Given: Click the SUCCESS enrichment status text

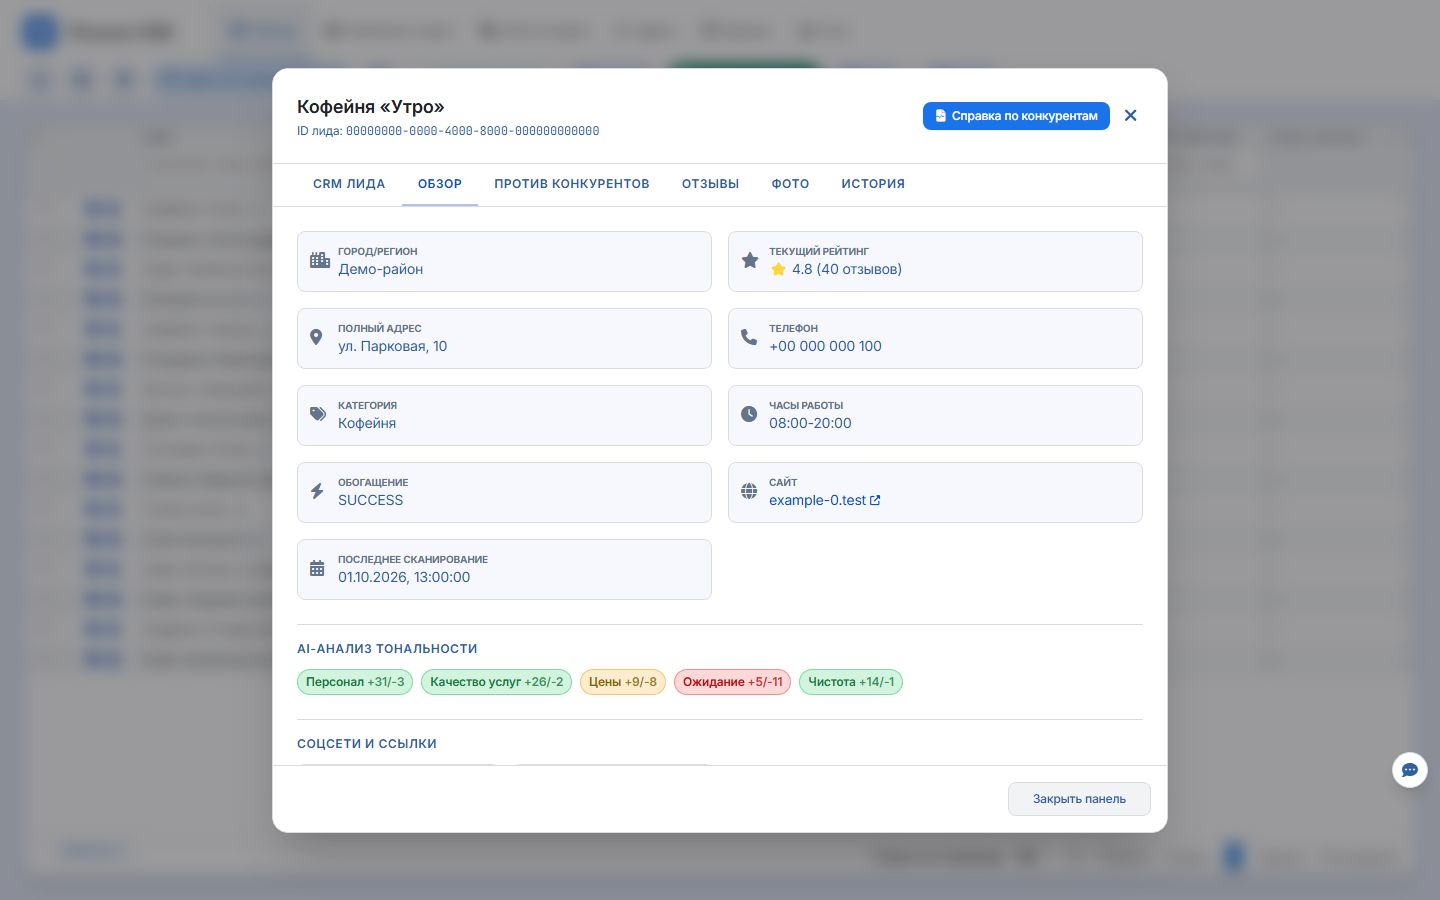Looking at the screenshot, I should 371,500.
